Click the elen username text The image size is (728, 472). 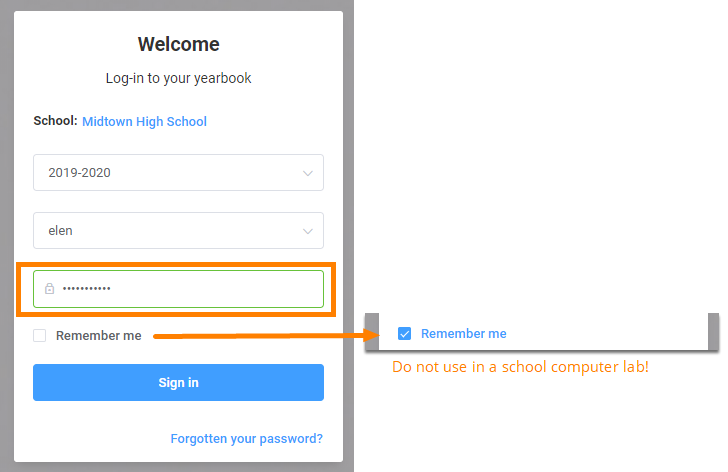point(61,231)
